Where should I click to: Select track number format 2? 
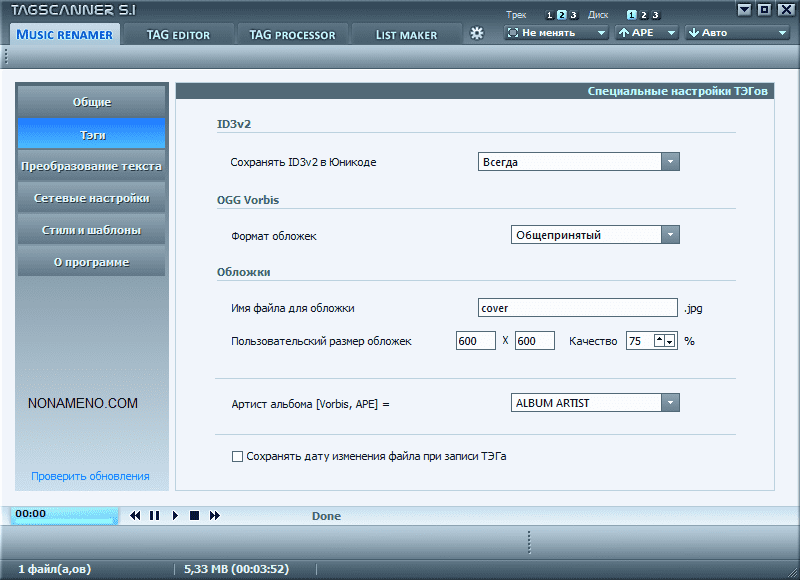click(562, 15)
